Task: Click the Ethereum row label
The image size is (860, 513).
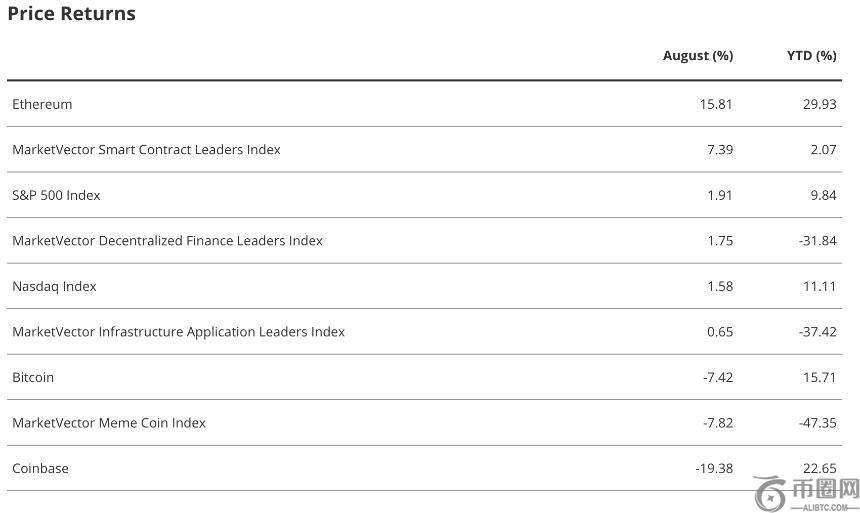Action: click(42, 104)
